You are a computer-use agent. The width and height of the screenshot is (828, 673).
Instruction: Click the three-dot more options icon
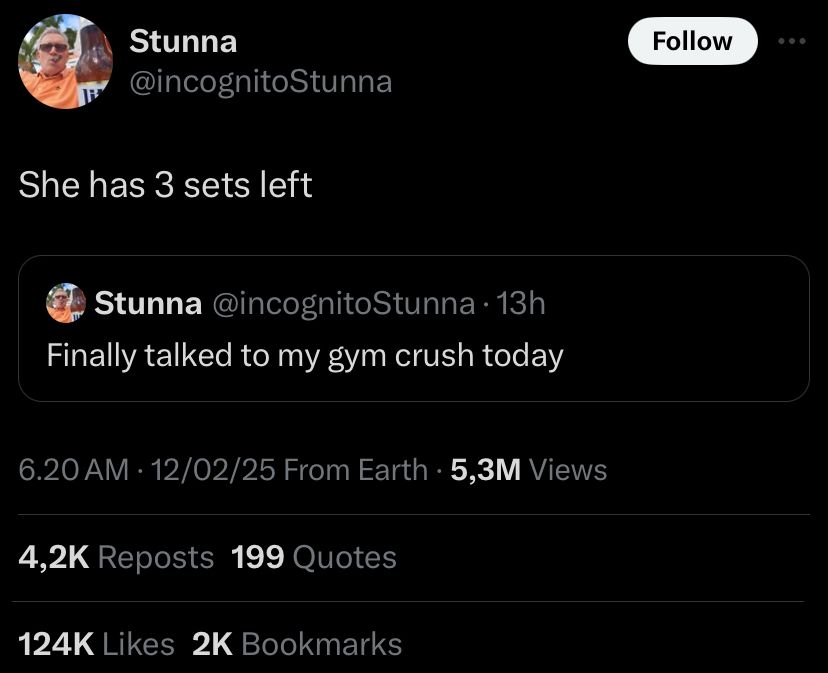click(791, 42)
